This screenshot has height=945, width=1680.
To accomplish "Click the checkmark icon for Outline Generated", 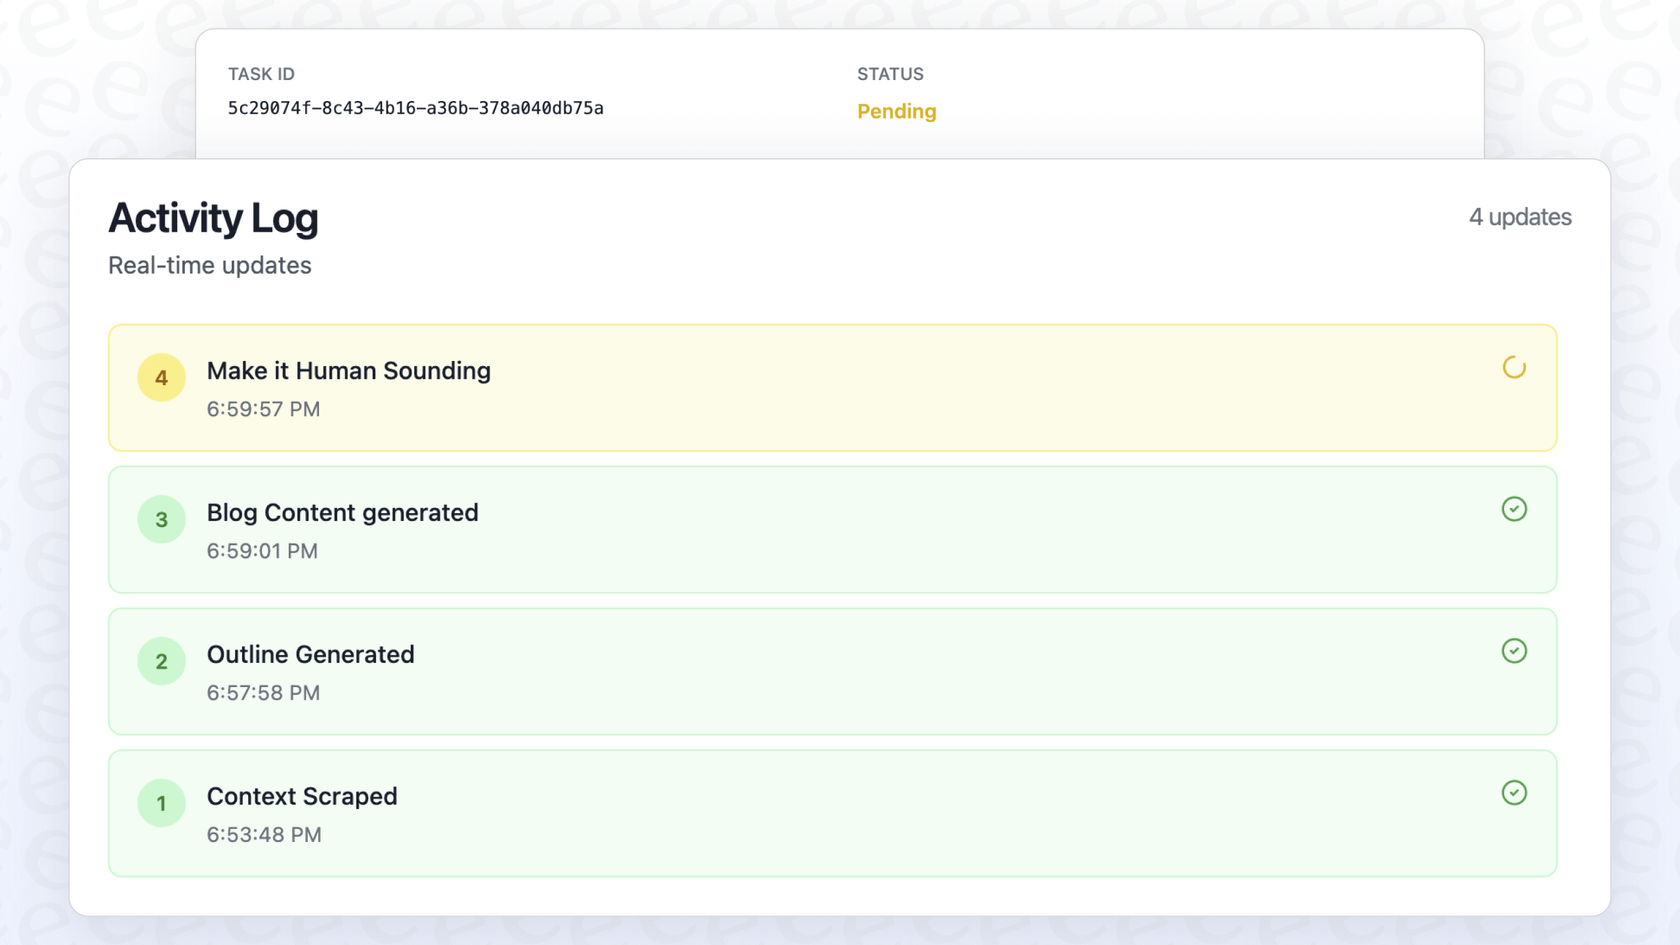I will 1514,651.
